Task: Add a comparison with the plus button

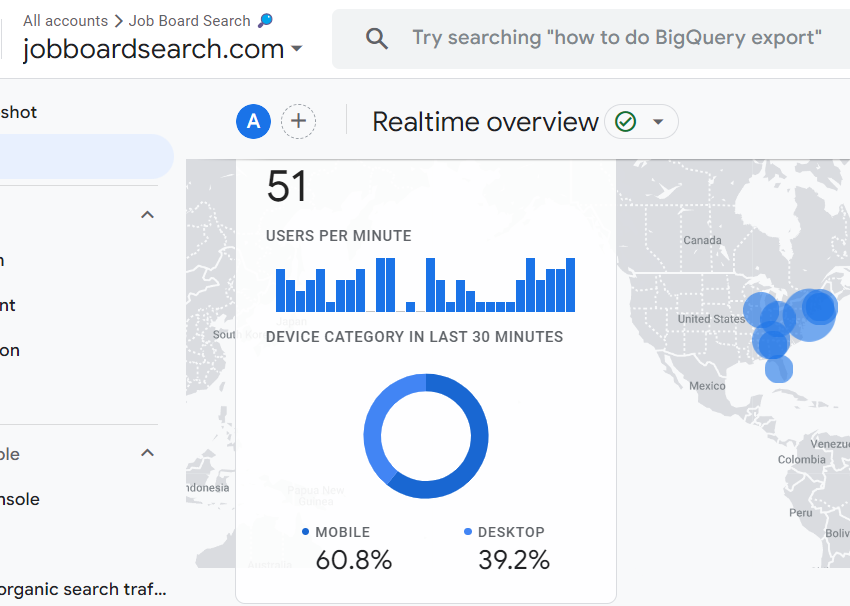Action: coord(298,121)
